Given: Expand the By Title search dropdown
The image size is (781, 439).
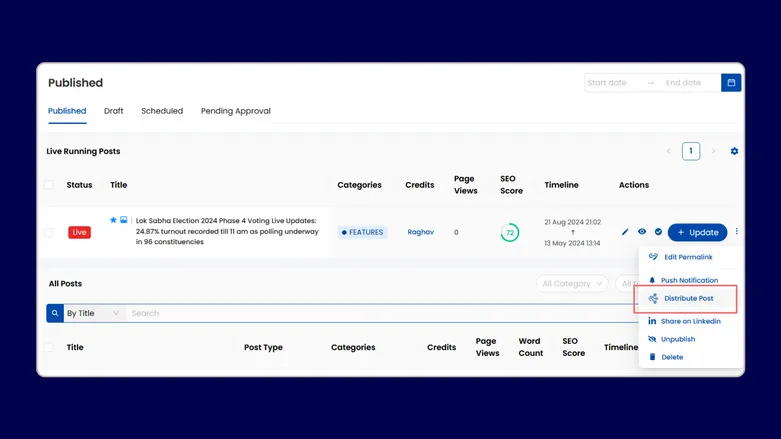Looking at the screenshot, I should coord(92,313).
